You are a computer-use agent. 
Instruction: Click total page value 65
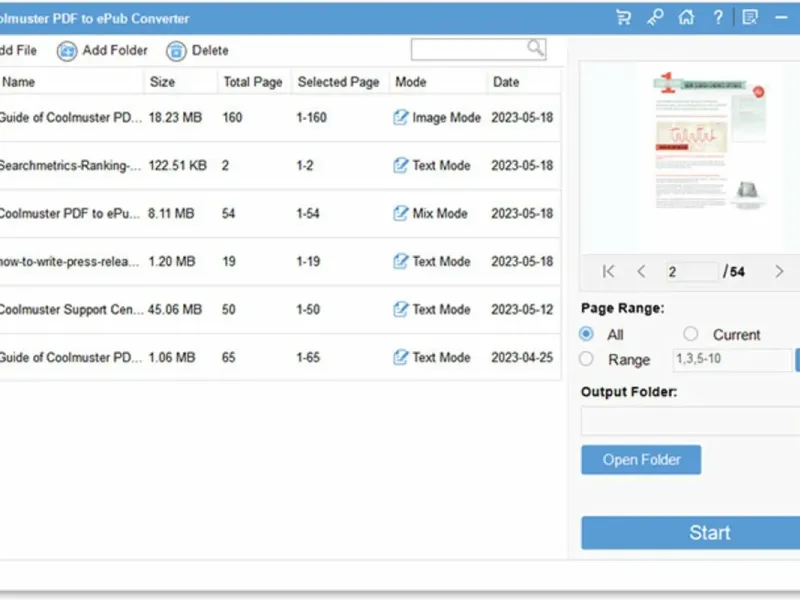[229, 357]
